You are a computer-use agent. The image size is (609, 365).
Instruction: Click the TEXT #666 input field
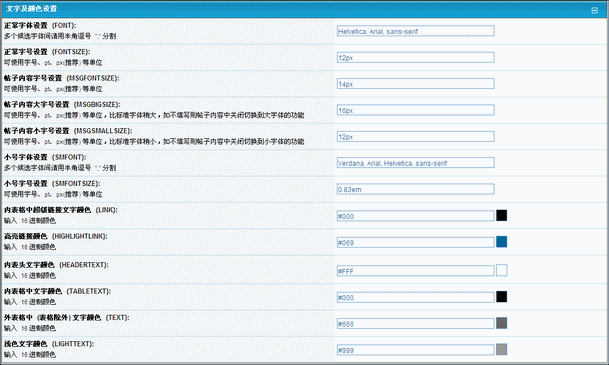[x=416, y=323]
